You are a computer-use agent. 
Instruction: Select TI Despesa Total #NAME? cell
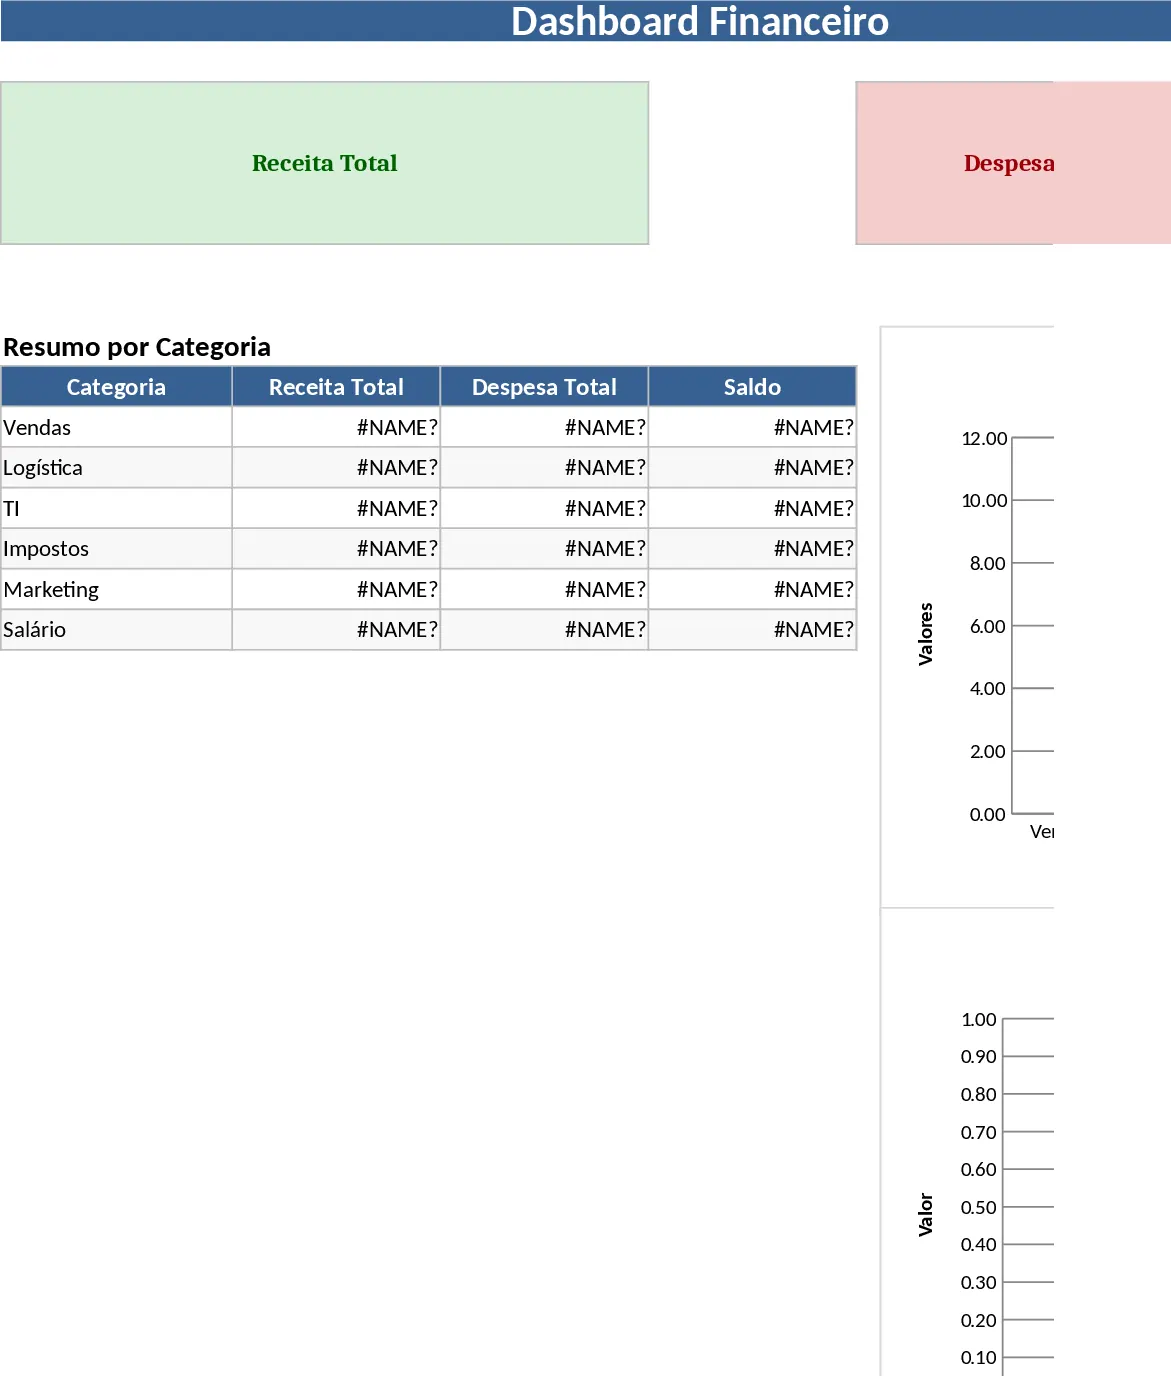pos(544,508)
